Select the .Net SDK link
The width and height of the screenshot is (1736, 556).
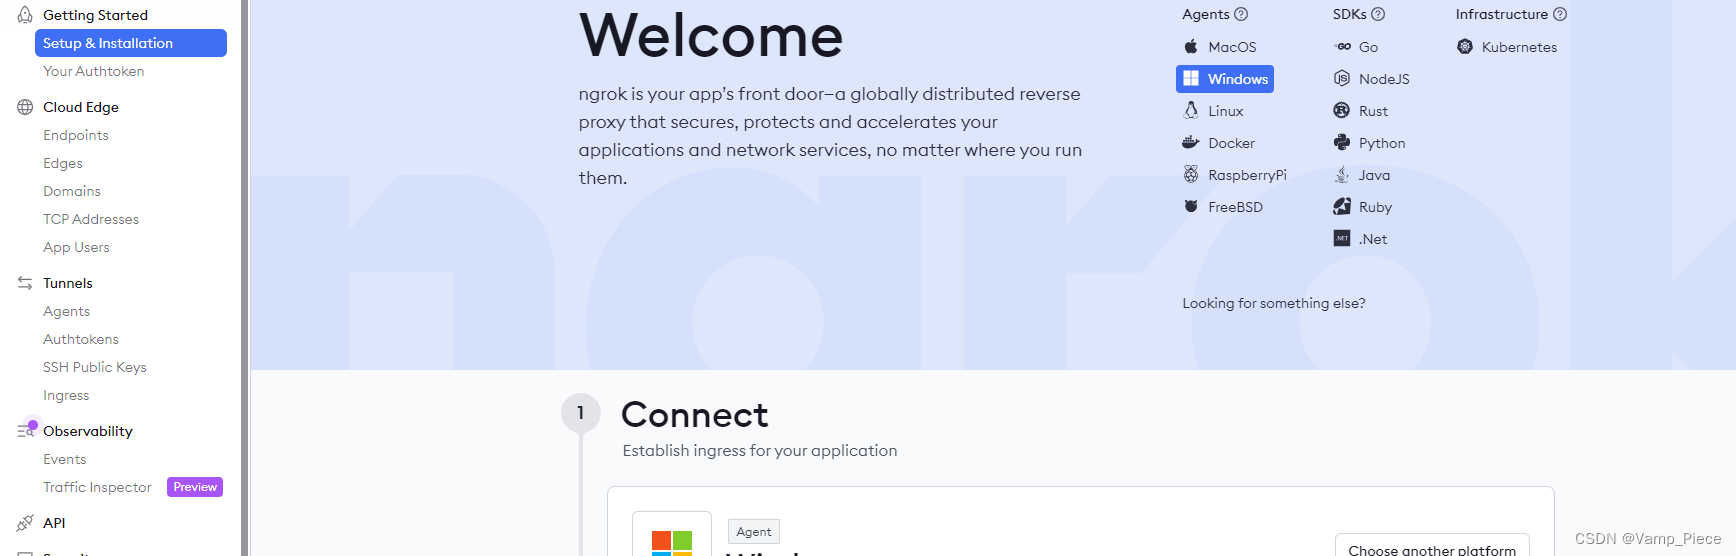pos(1373,239)
